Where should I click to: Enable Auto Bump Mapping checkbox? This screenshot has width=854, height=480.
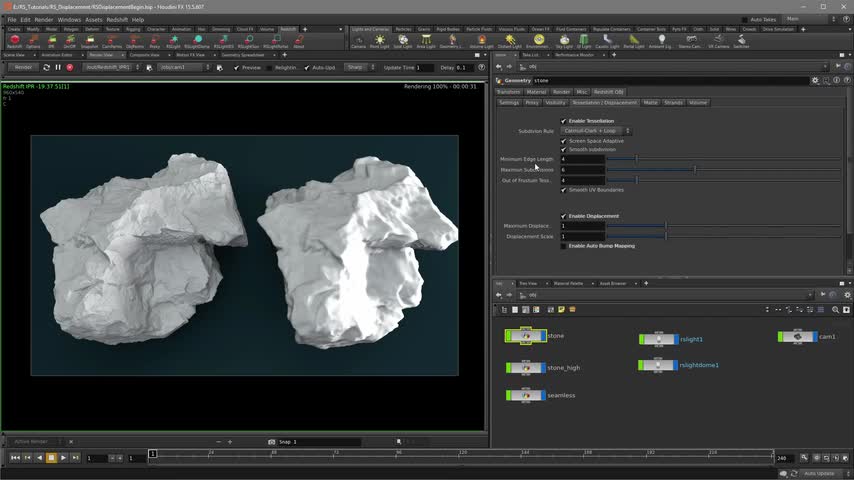point(564,246)
